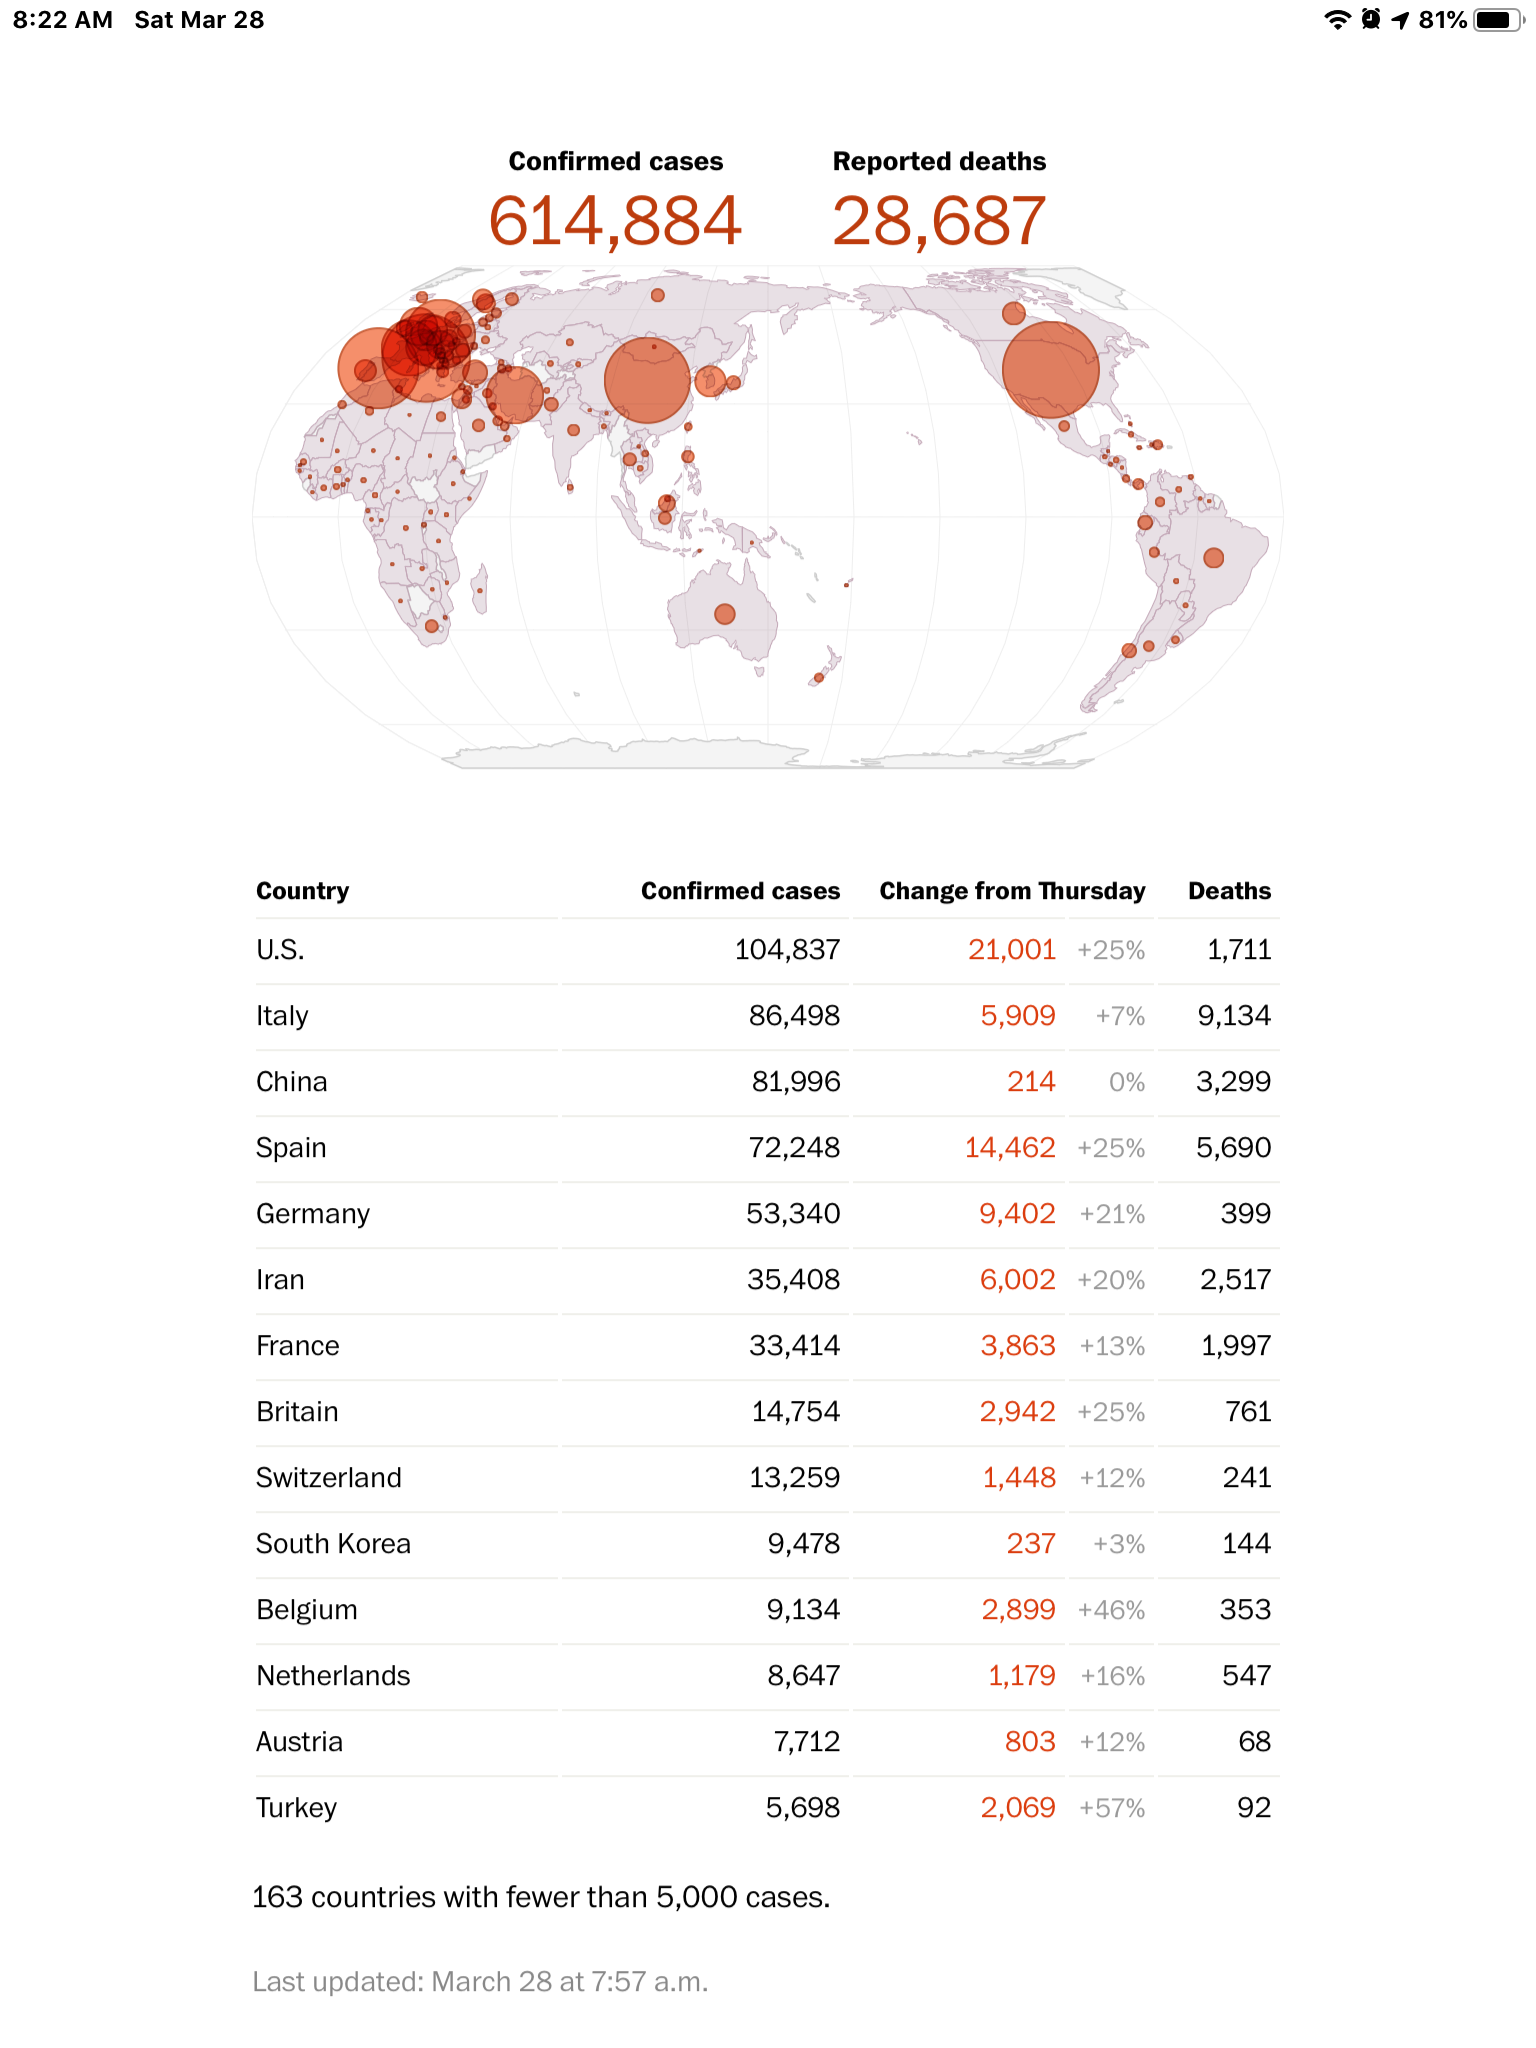Viewport: 1536px width, 2048px height.
Task: Tap the reported deaths total 28,687
Action: pyautogui.click(x=939, y=221)
